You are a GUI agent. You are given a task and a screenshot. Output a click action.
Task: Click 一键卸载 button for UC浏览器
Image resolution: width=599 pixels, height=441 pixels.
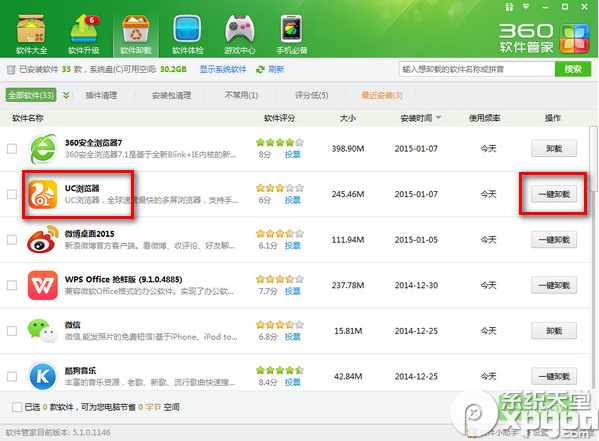coord(554,194)
